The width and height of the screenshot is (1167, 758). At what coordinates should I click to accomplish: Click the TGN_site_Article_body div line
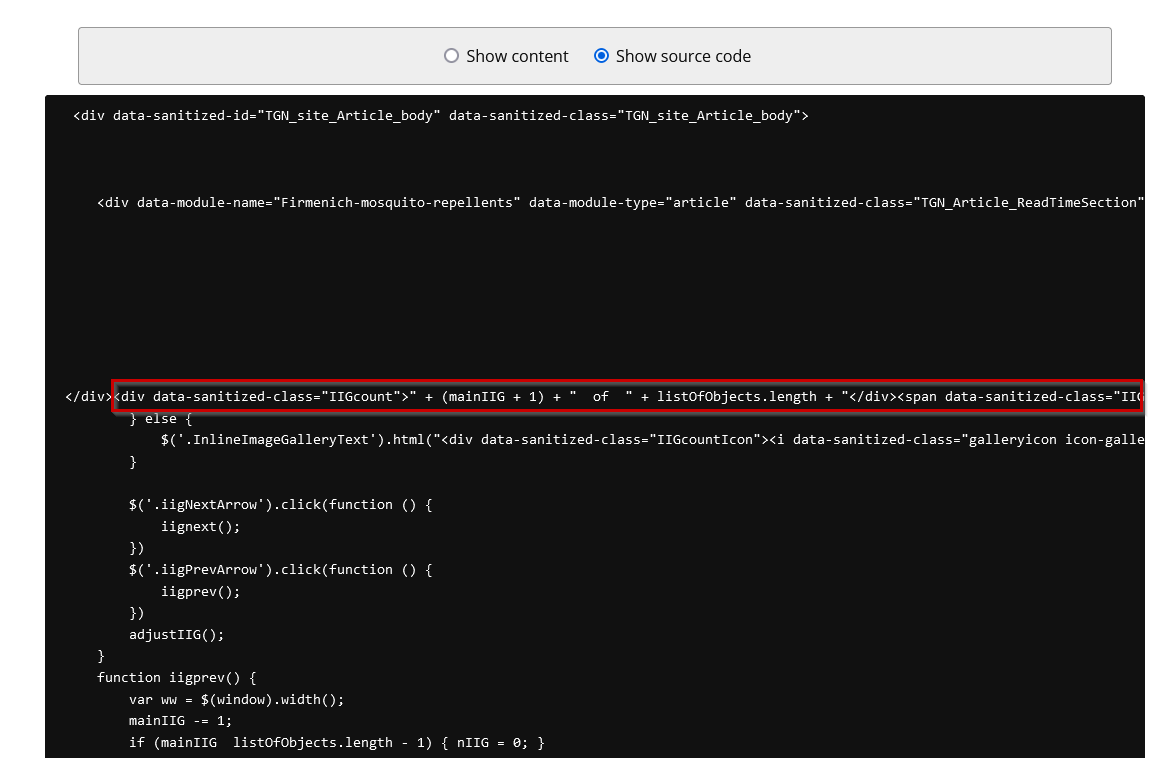click(x=441, y=115)
